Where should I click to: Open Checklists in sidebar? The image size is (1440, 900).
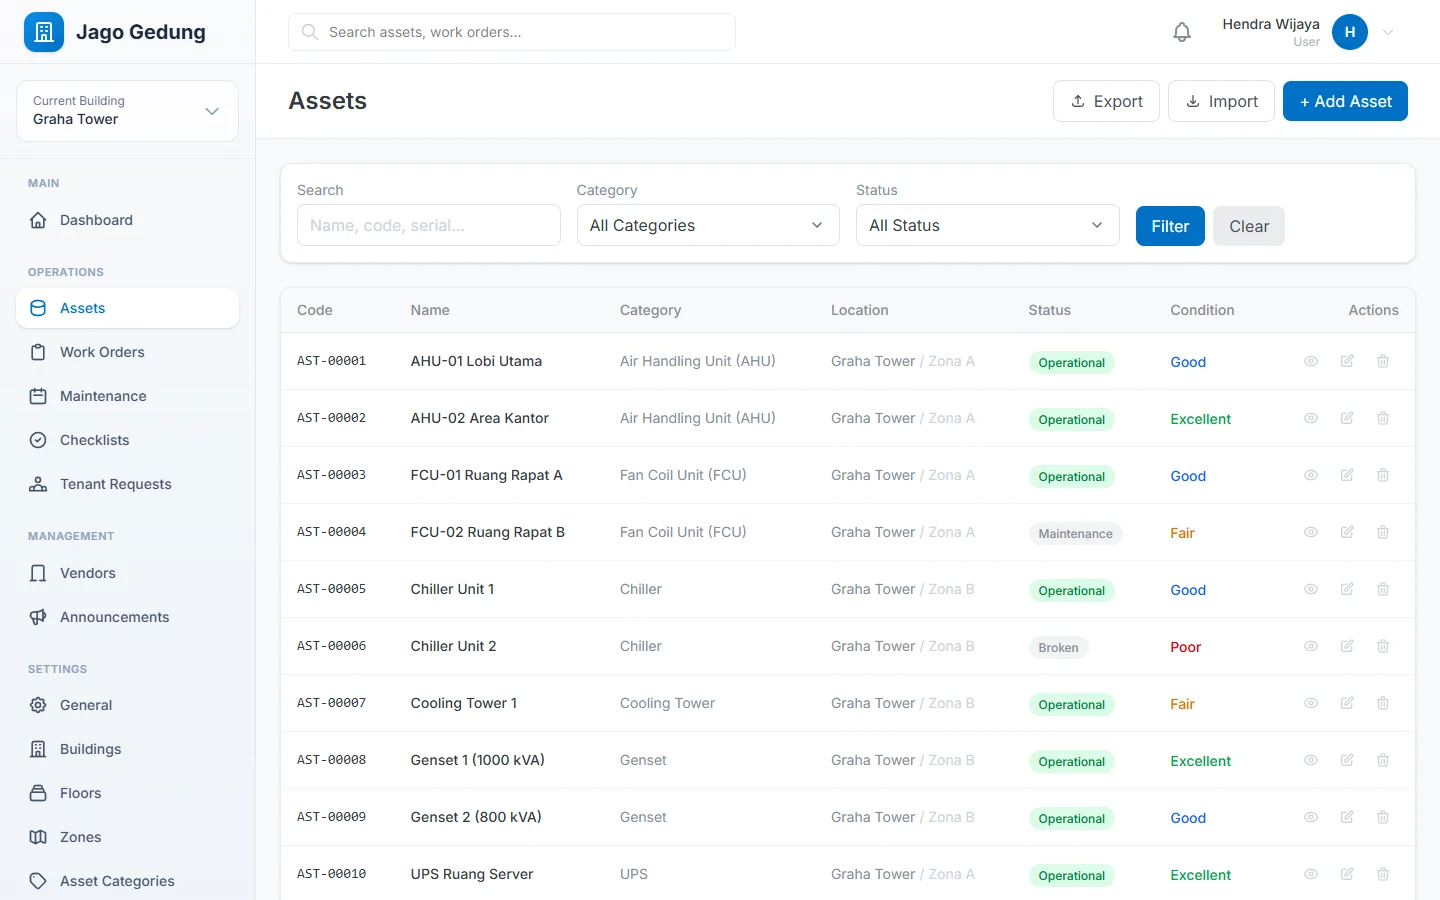(x=127, y=440)
